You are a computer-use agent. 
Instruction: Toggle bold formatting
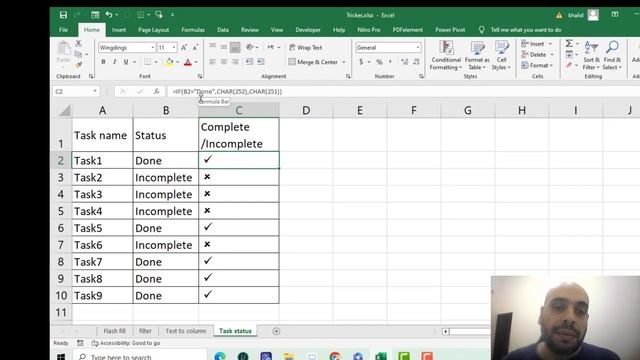point(103,62)
